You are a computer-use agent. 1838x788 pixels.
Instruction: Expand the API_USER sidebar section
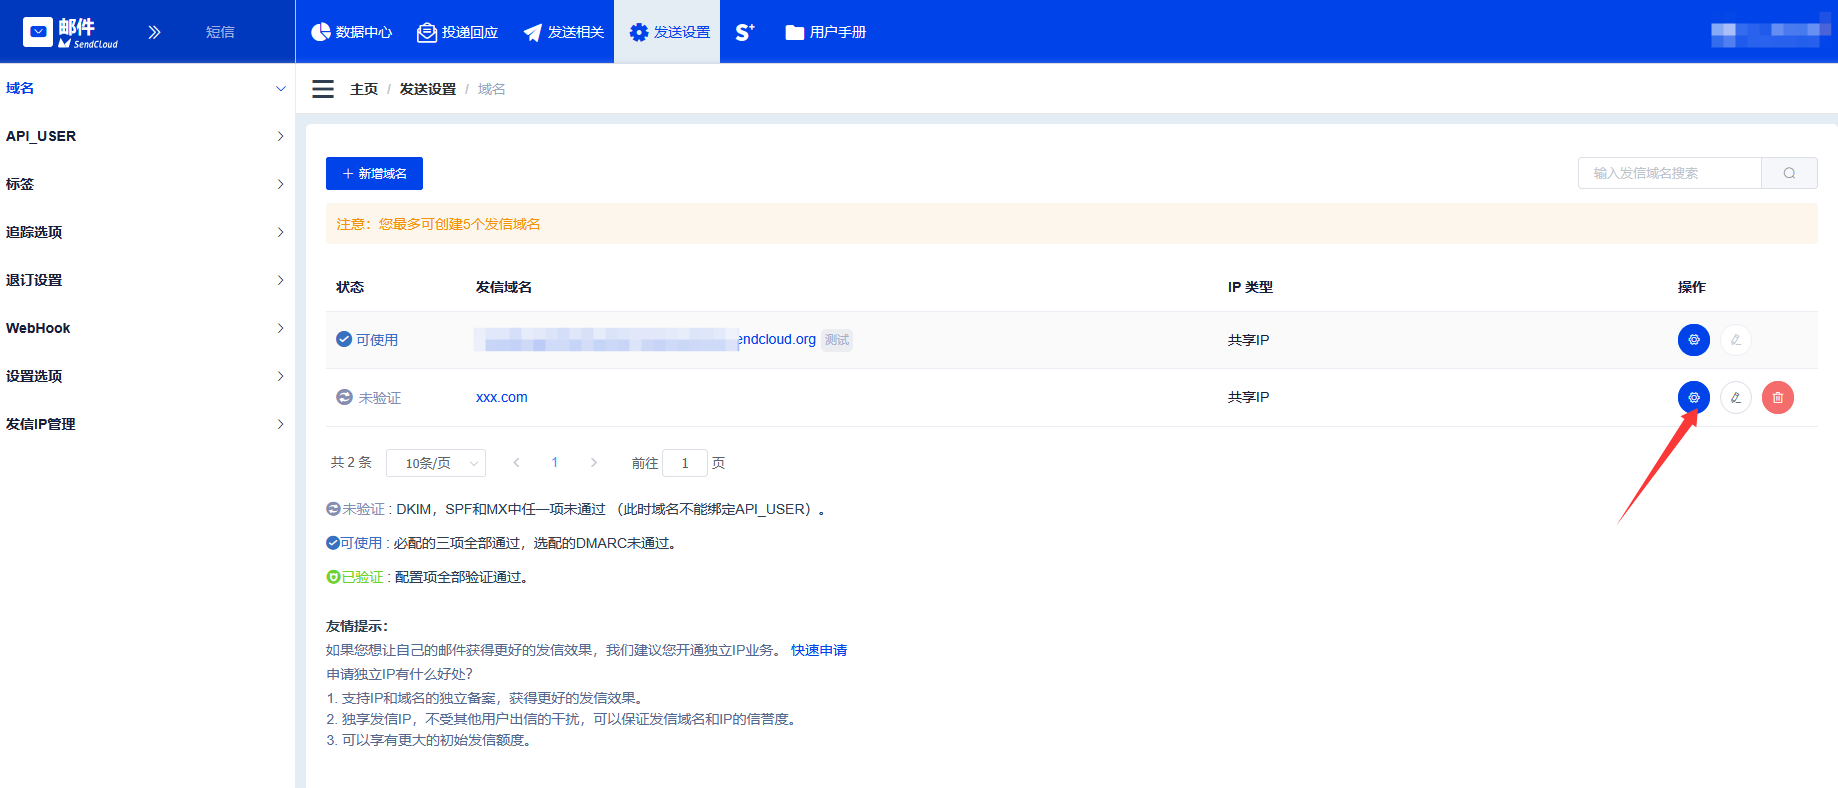click(146, 136)
